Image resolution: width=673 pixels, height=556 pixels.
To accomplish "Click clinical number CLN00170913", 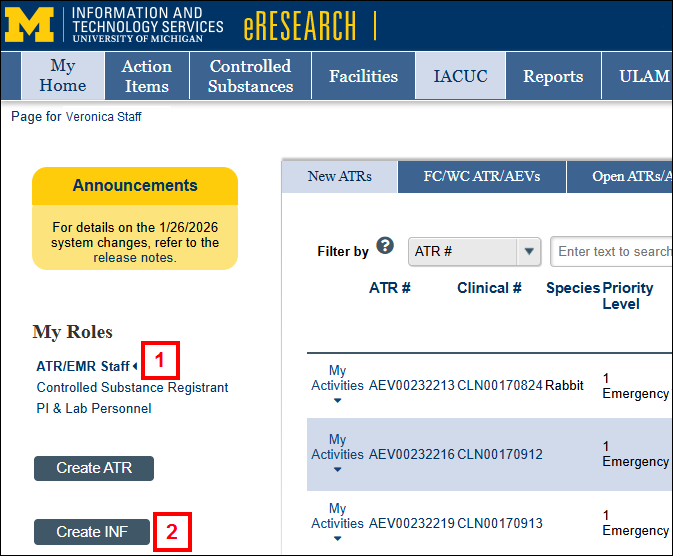I will tap(500, 523).
